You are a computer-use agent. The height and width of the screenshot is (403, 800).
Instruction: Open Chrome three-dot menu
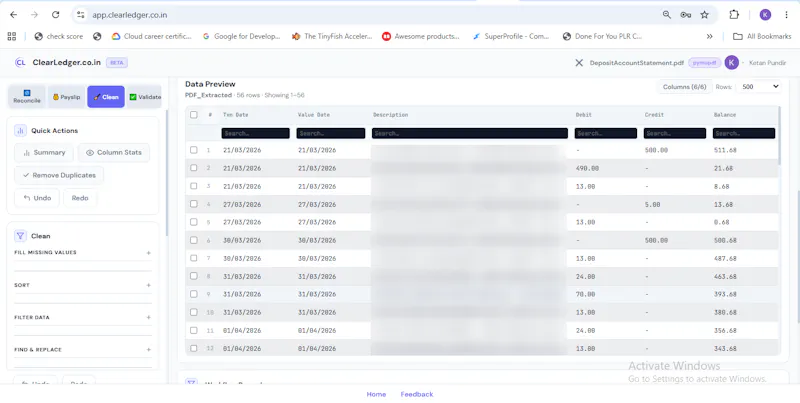pos(786,15)
